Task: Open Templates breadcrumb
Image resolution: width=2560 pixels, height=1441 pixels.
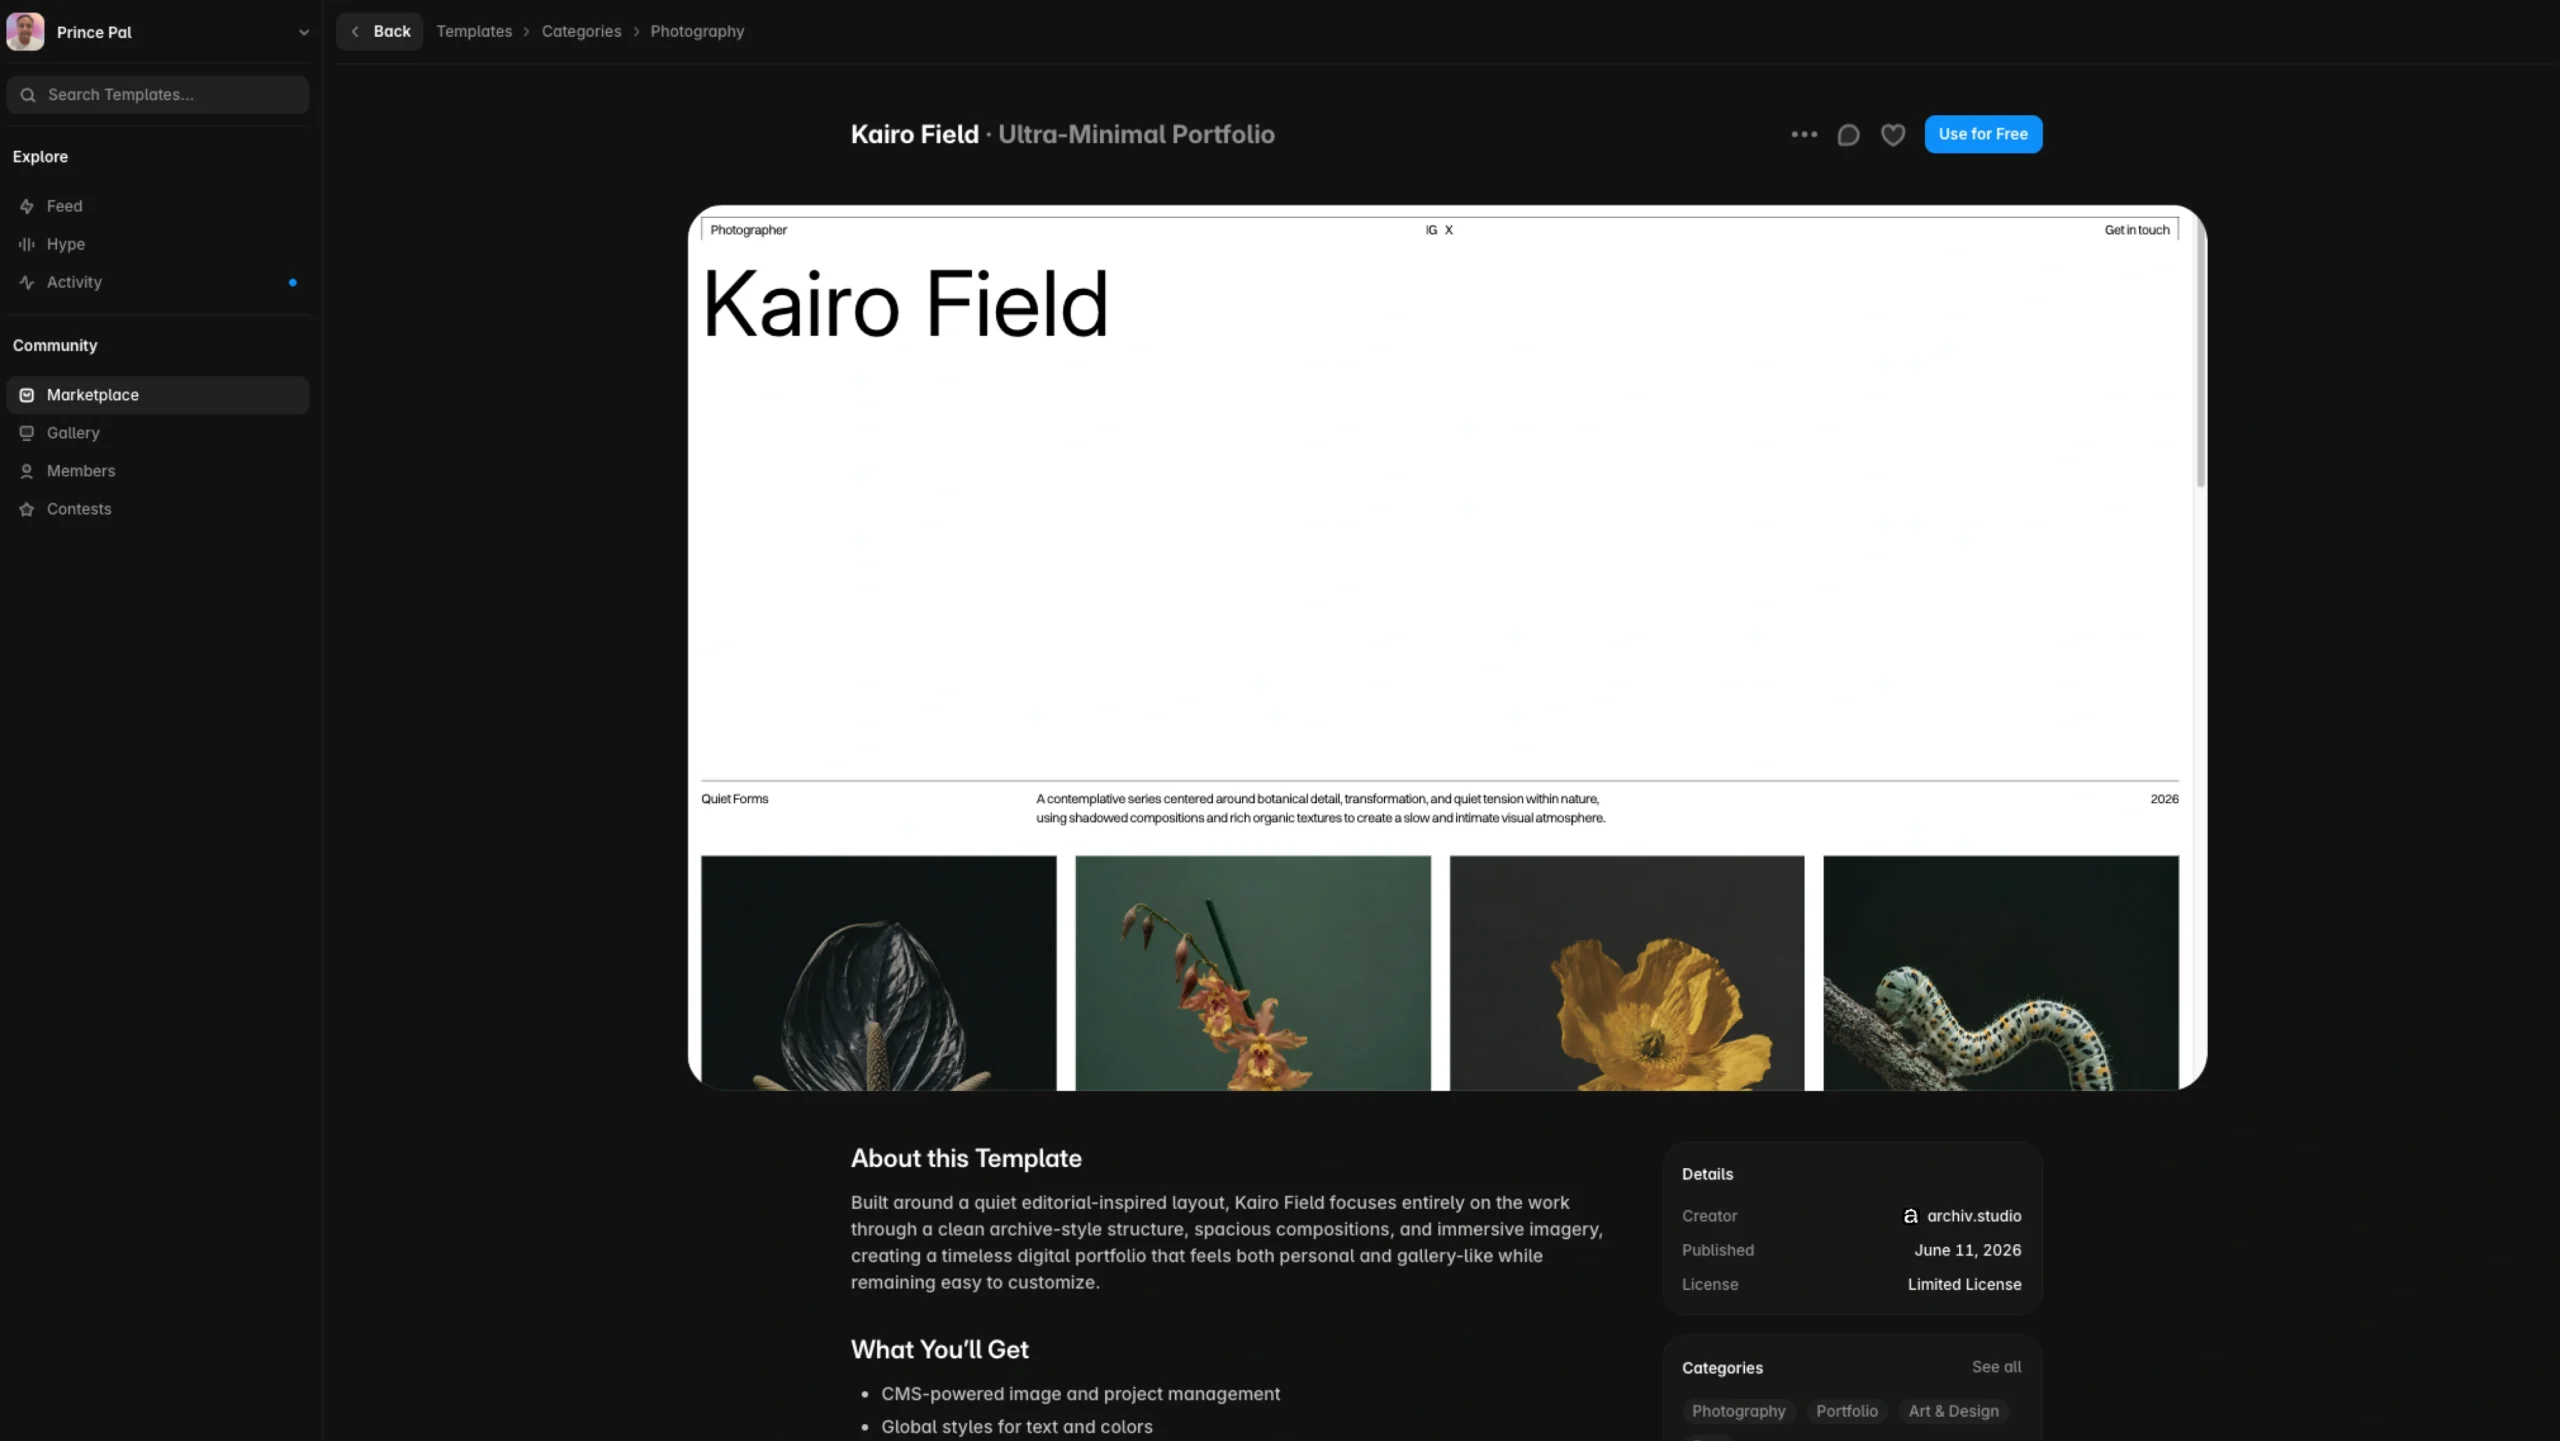Action: click(x=474, y=31)
